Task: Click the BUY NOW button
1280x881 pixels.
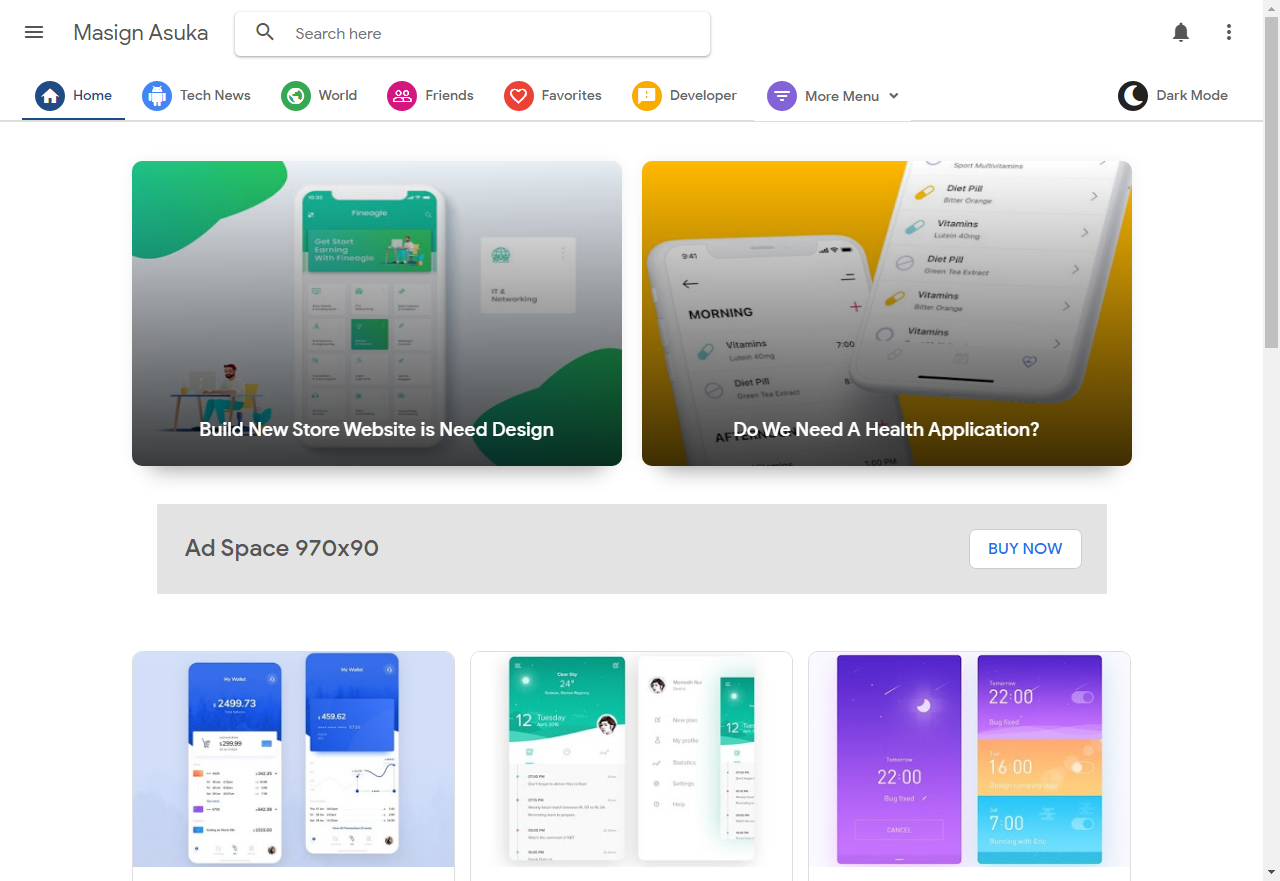Action: (x=1025, y=549)
